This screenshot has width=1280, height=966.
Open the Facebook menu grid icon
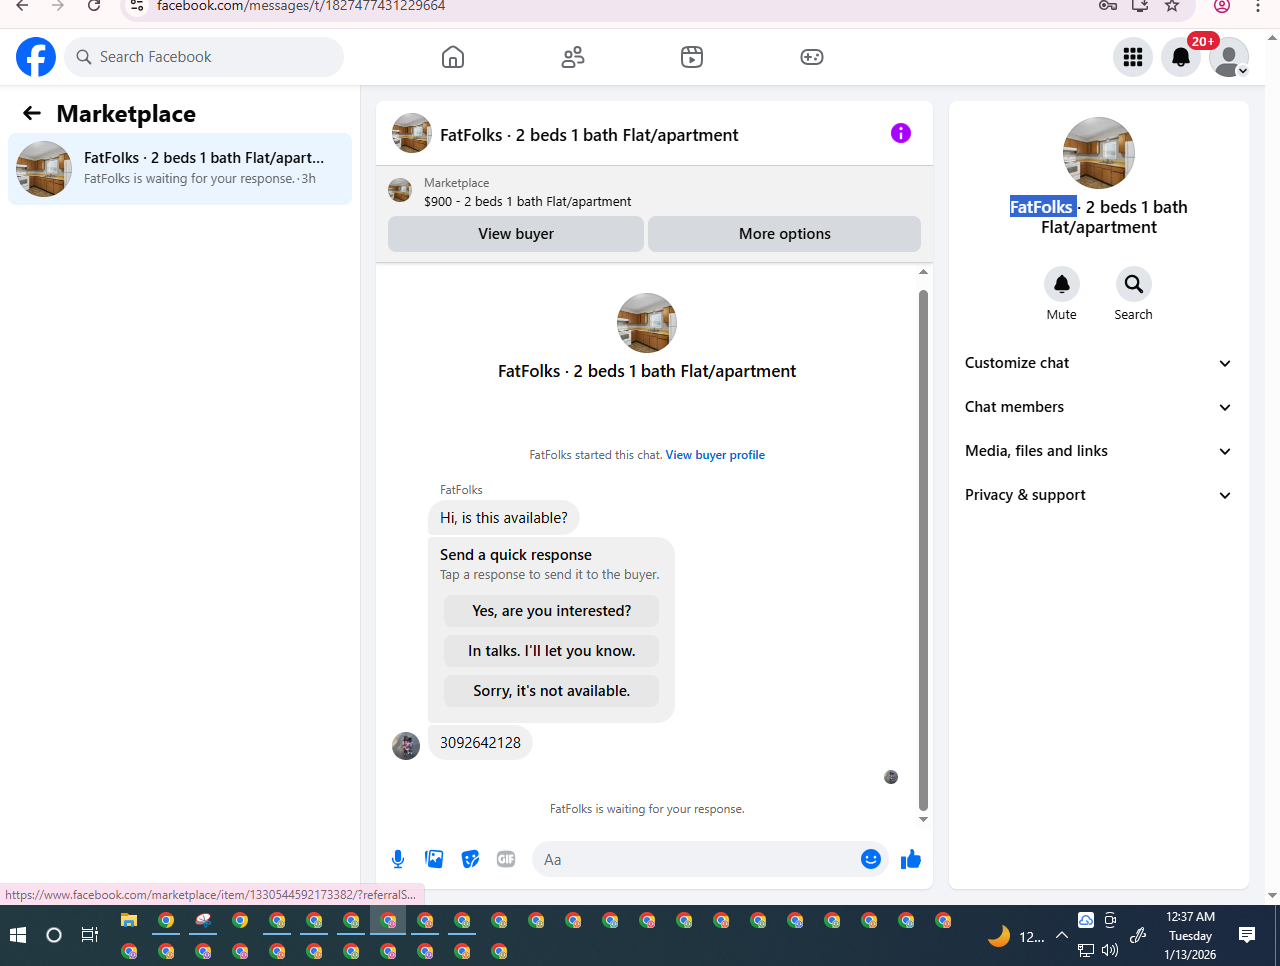(x=1133, y=57)
